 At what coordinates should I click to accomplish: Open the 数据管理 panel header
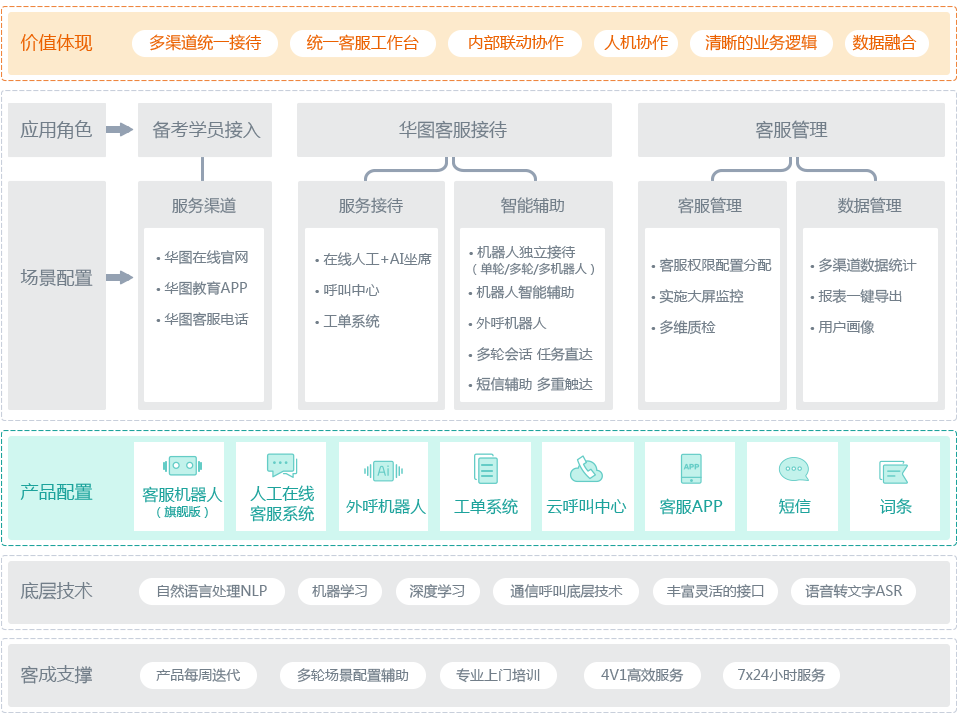[869, 206]
